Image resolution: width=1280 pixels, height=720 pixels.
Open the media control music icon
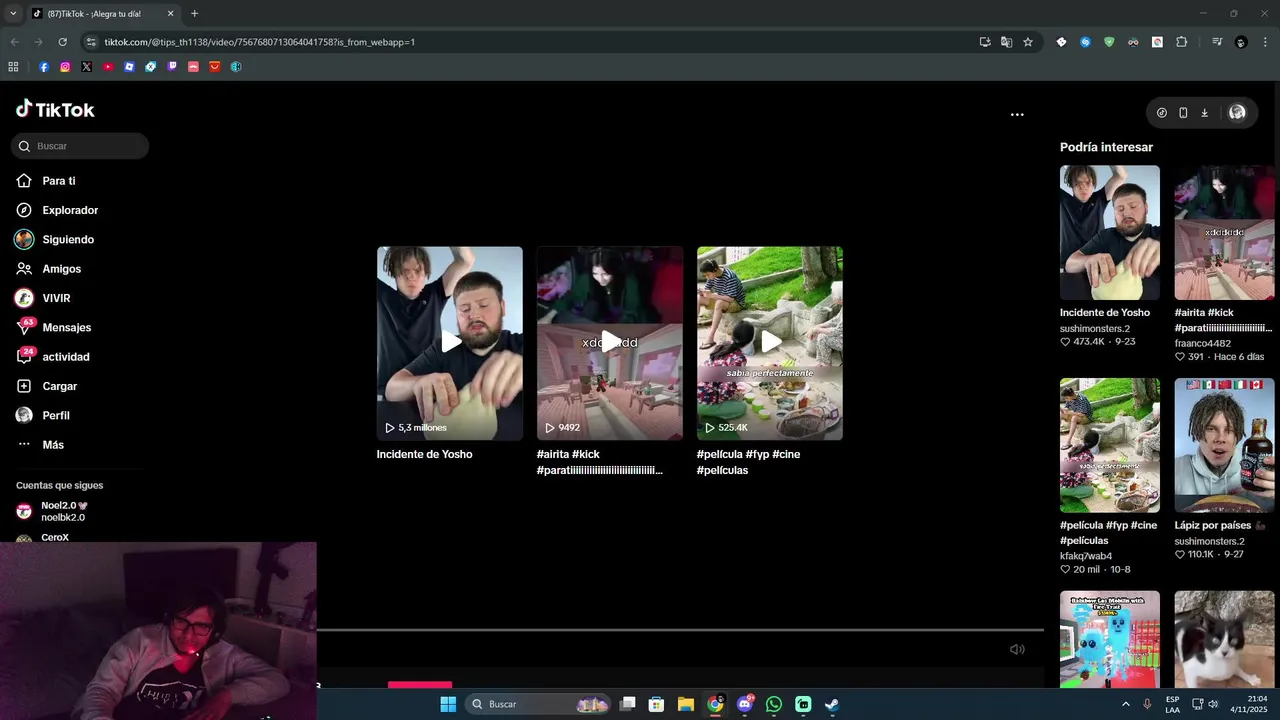click(x=1217, y=42)
